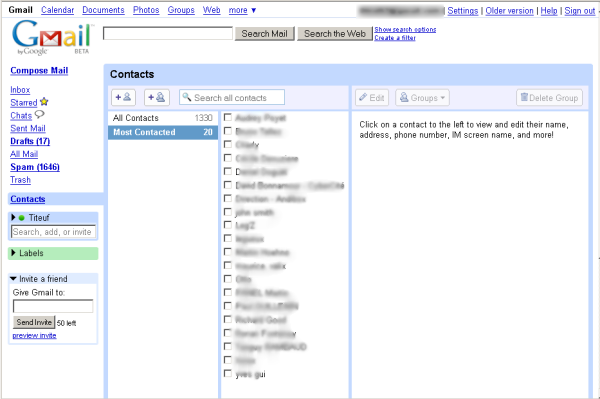Click the green chat status dot
This screenshot has width=600, height=399.
click(21, 218)
